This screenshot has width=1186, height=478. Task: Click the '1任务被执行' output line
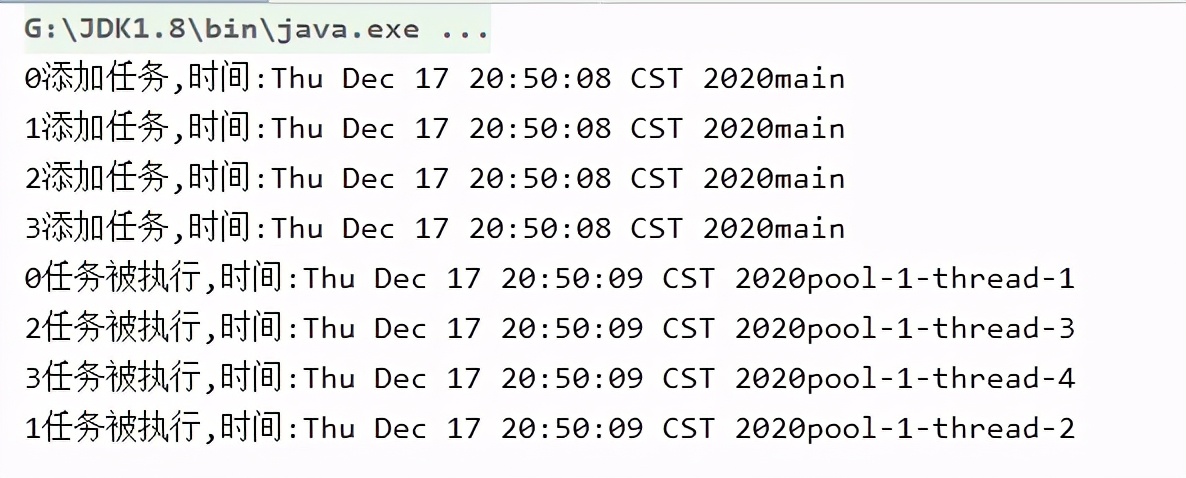tap(550, 428)
